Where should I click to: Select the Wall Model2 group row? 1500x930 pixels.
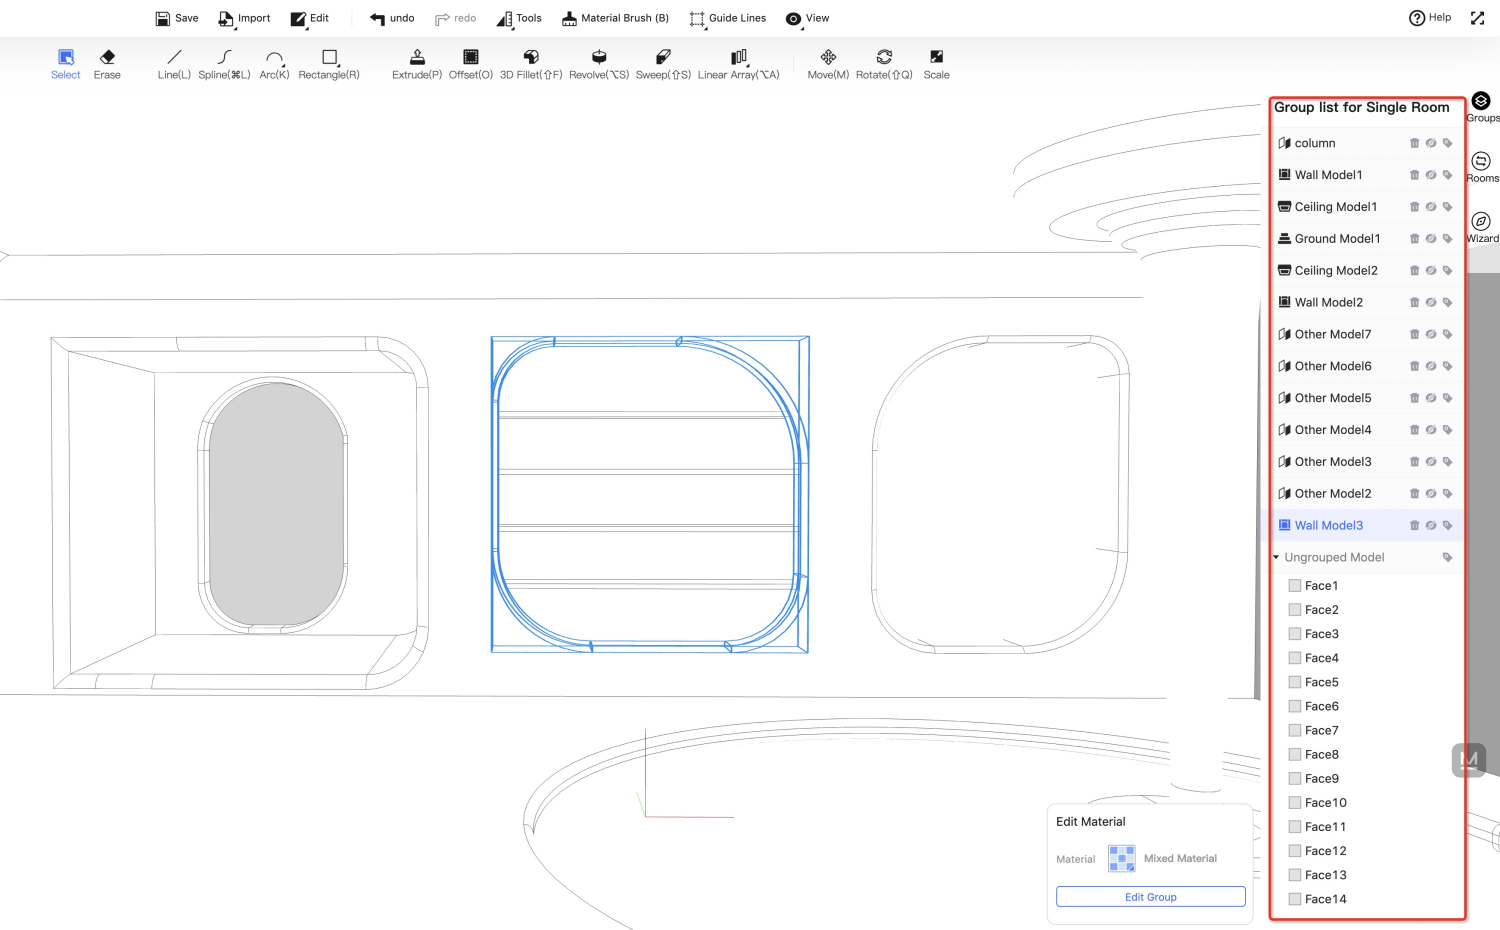[x=1365, y=302]
